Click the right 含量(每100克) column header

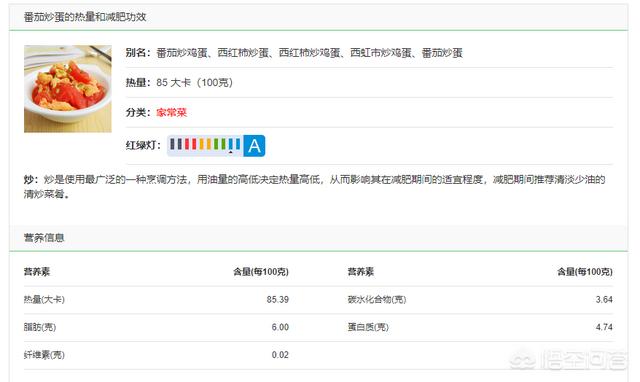(585, 272)
